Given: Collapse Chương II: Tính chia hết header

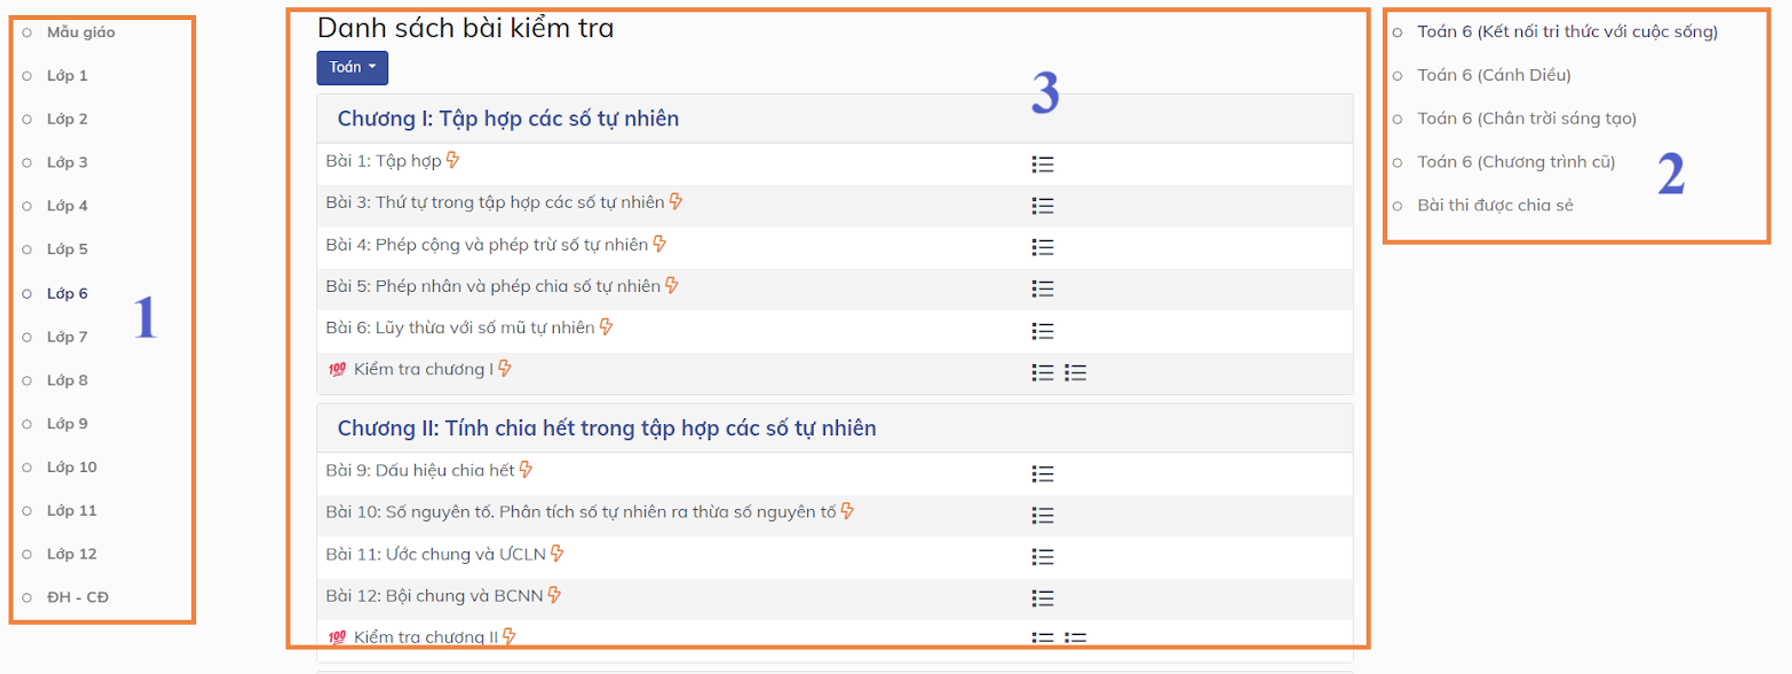Looking at the screenshot, I should point(606,428).
